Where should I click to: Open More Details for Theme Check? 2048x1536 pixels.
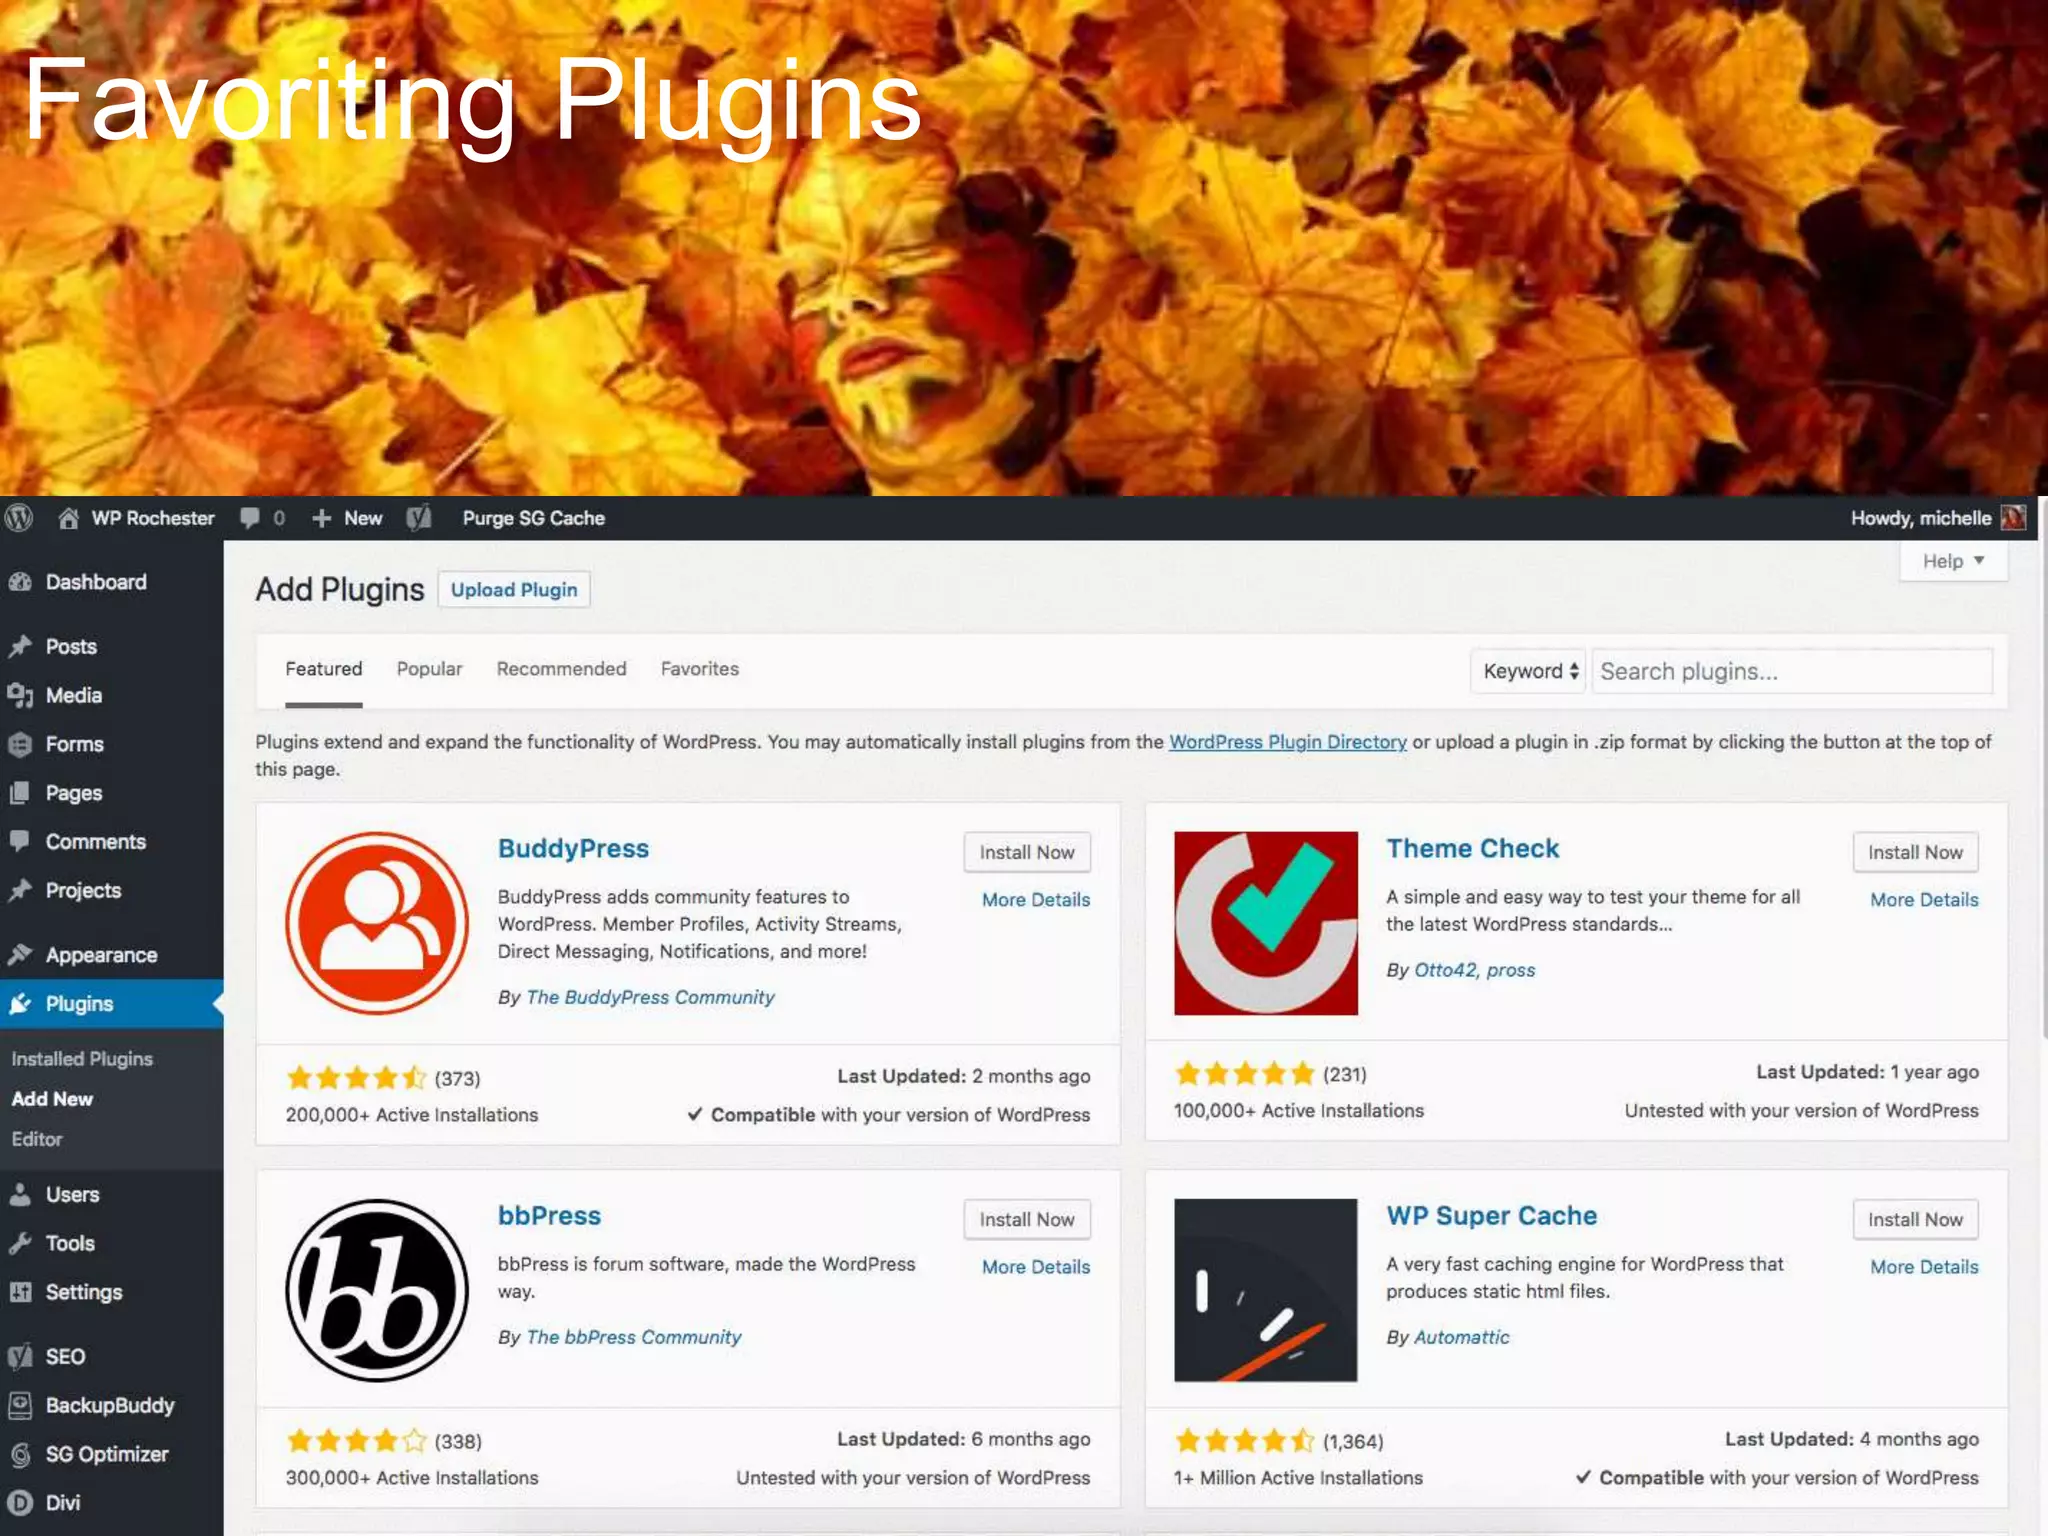1925,899
